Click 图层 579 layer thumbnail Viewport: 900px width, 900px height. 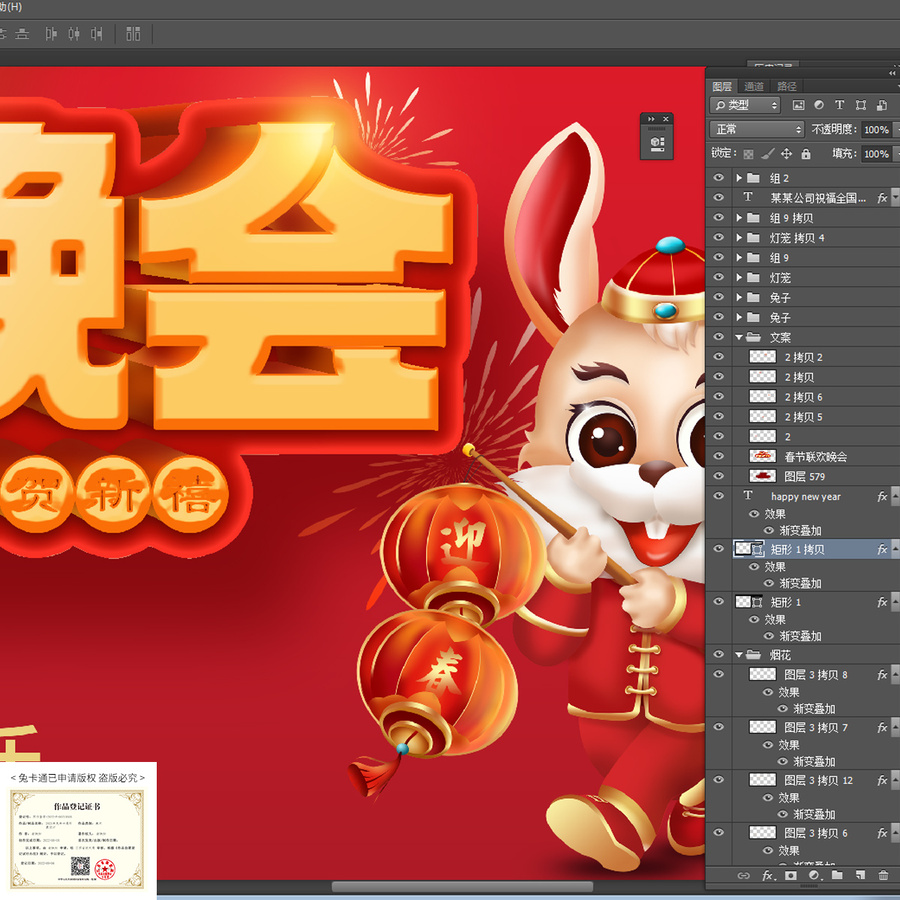763,476
